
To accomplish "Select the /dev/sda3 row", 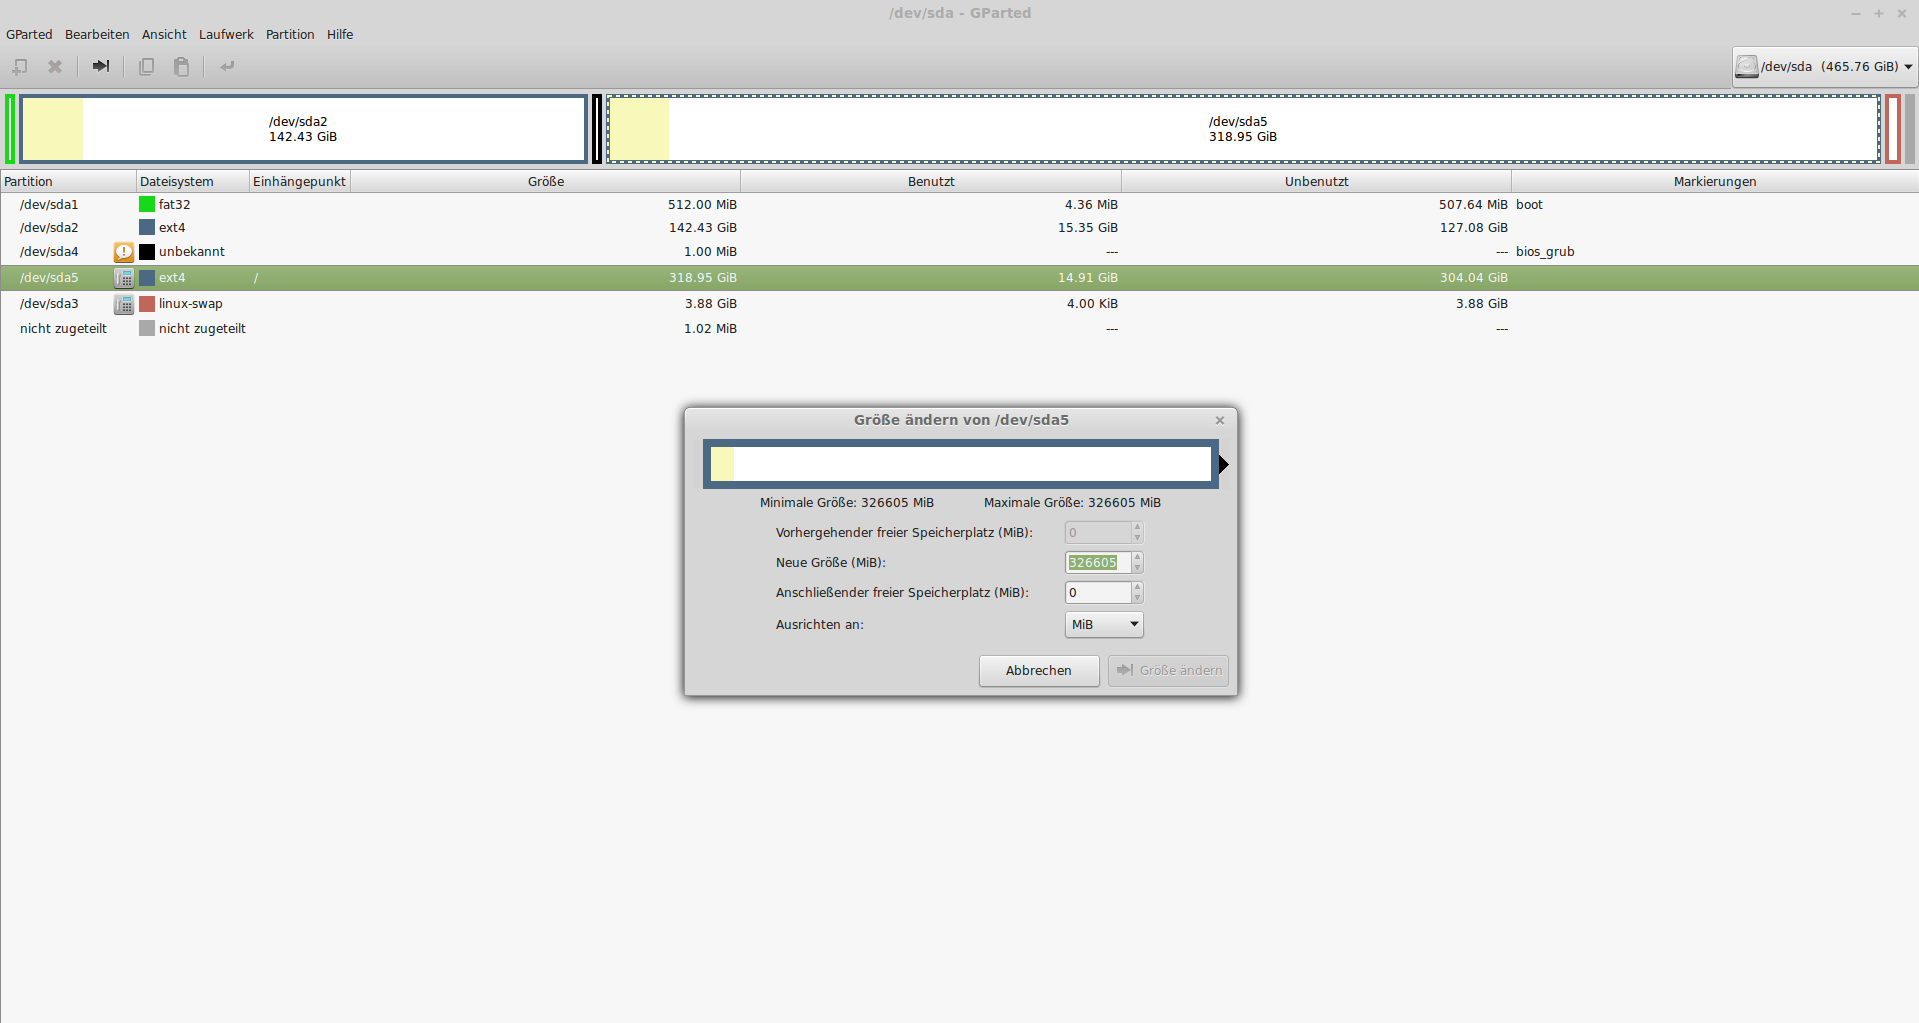I will (959, 304).
